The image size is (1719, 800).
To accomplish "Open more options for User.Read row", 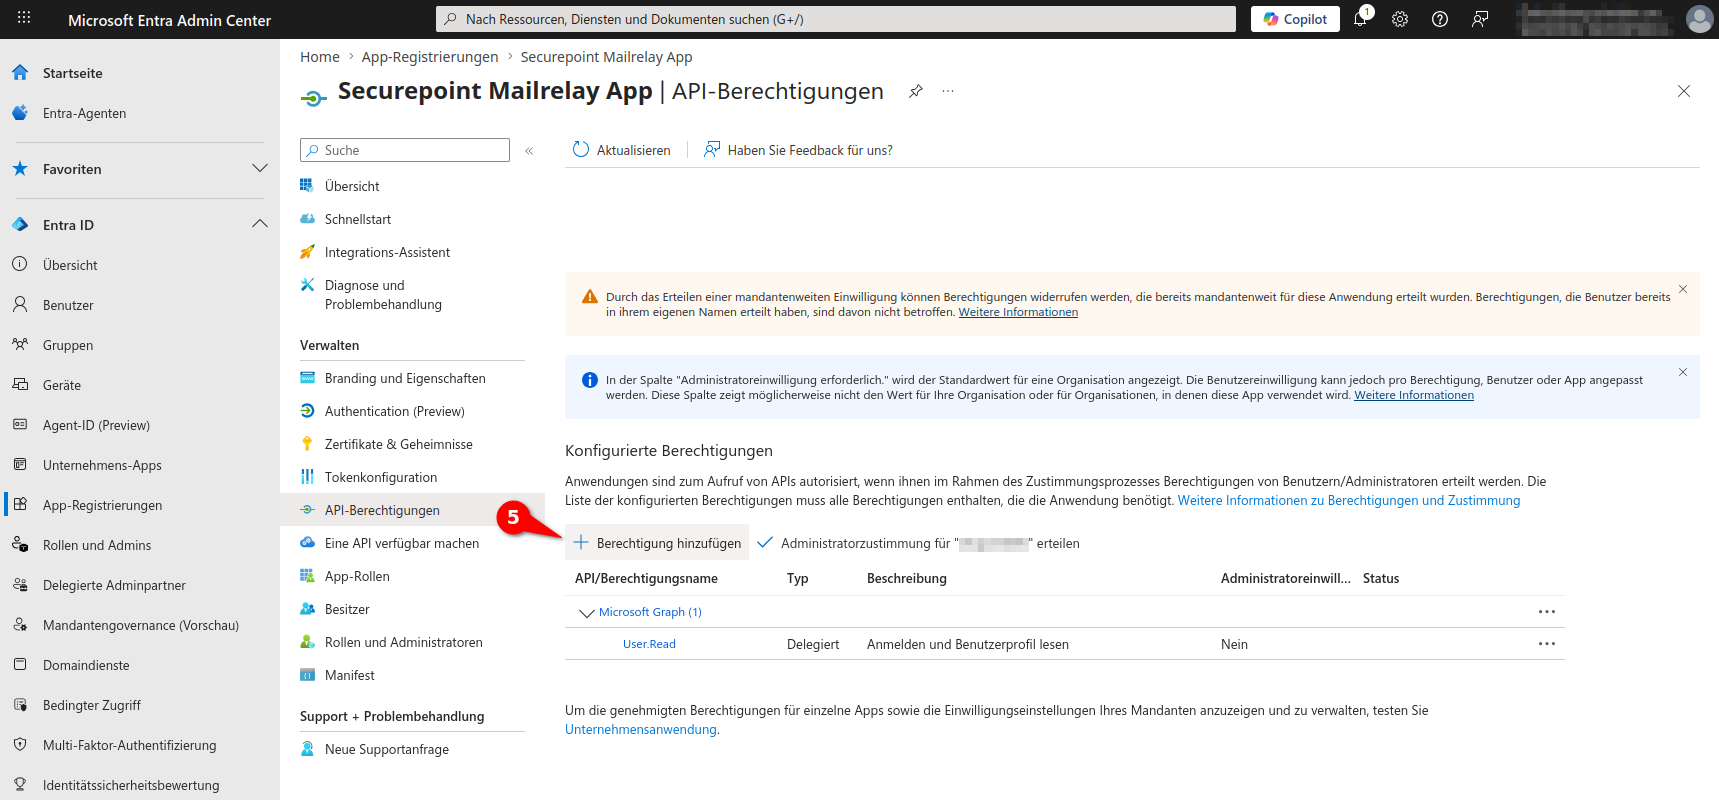I will point(1546,644).
